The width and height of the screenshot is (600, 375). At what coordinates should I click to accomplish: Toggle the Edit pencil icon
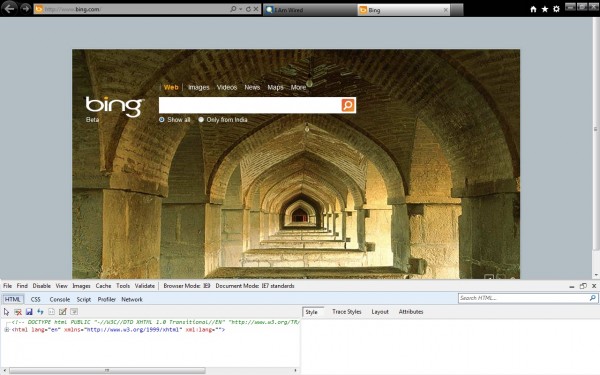(63, 312)
